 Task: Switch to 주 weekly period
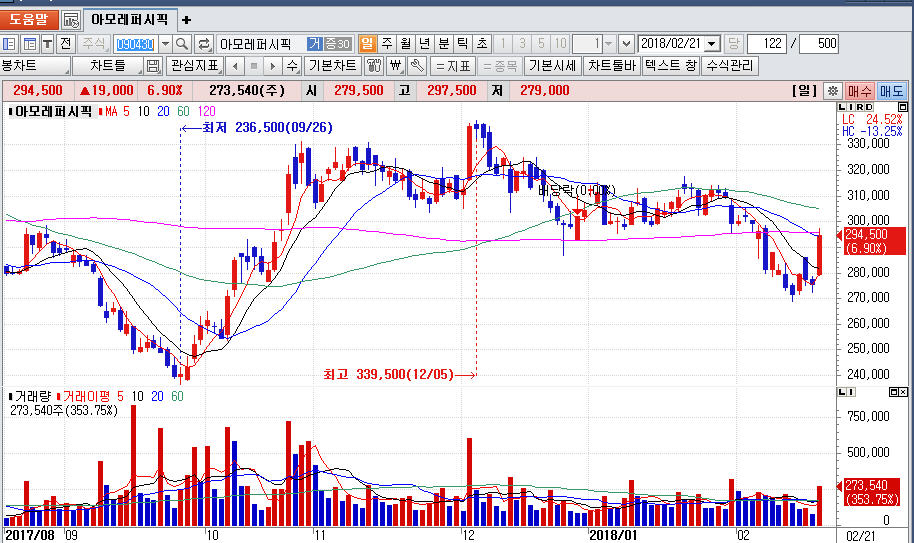pyautogui.click(x=386, y=44)
